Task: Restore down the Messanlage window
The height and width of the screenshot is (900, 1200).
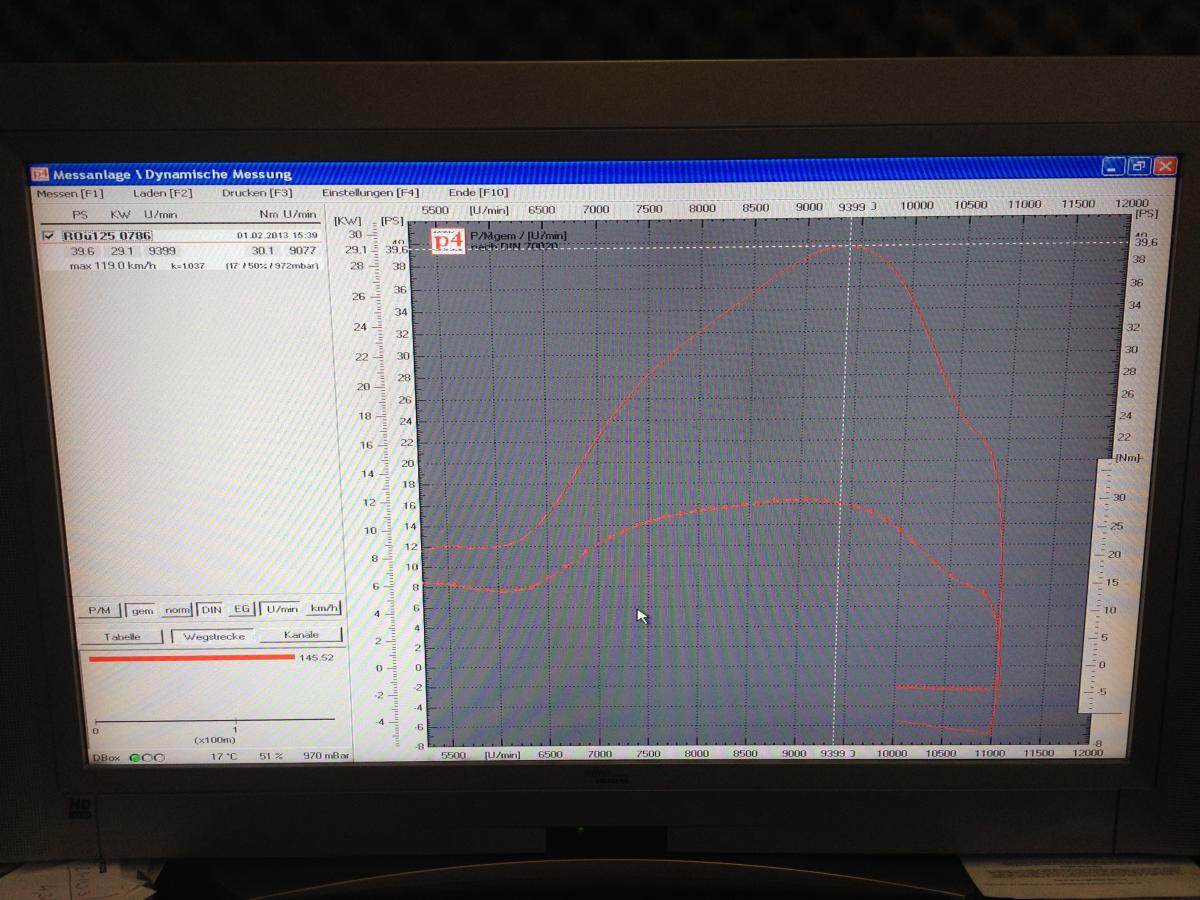Action: click(1139, 167)
